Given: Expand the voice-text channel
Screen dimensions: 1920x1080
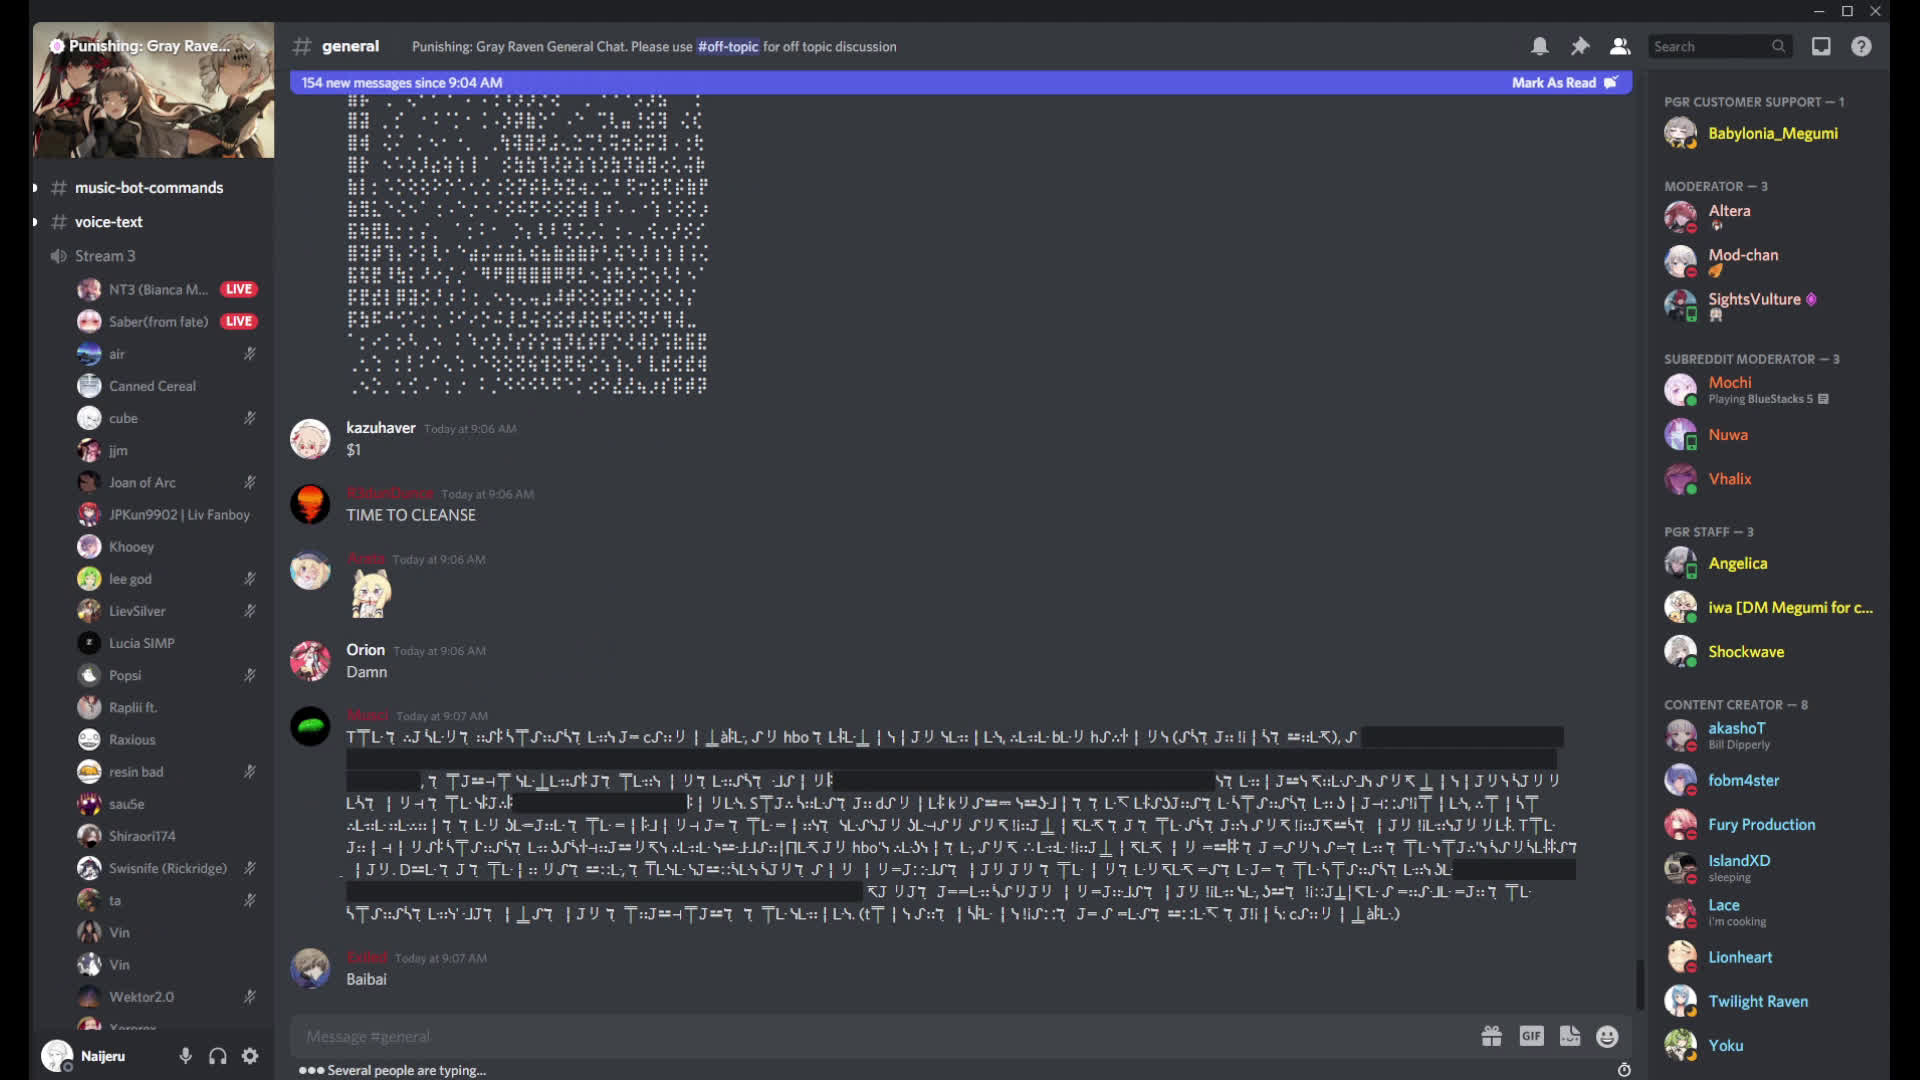Looking at the screenshot, I should [x=33, y=222].
